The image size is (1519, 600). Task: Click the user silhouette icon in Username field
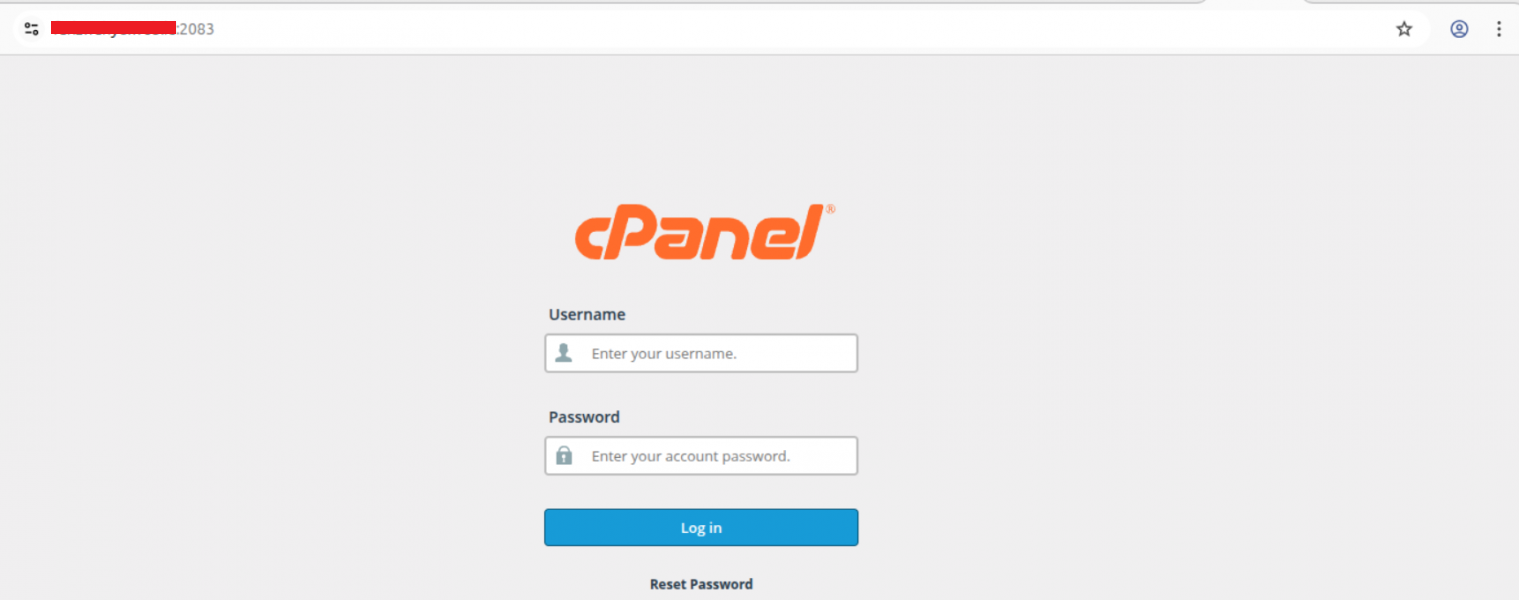[564, 353]
